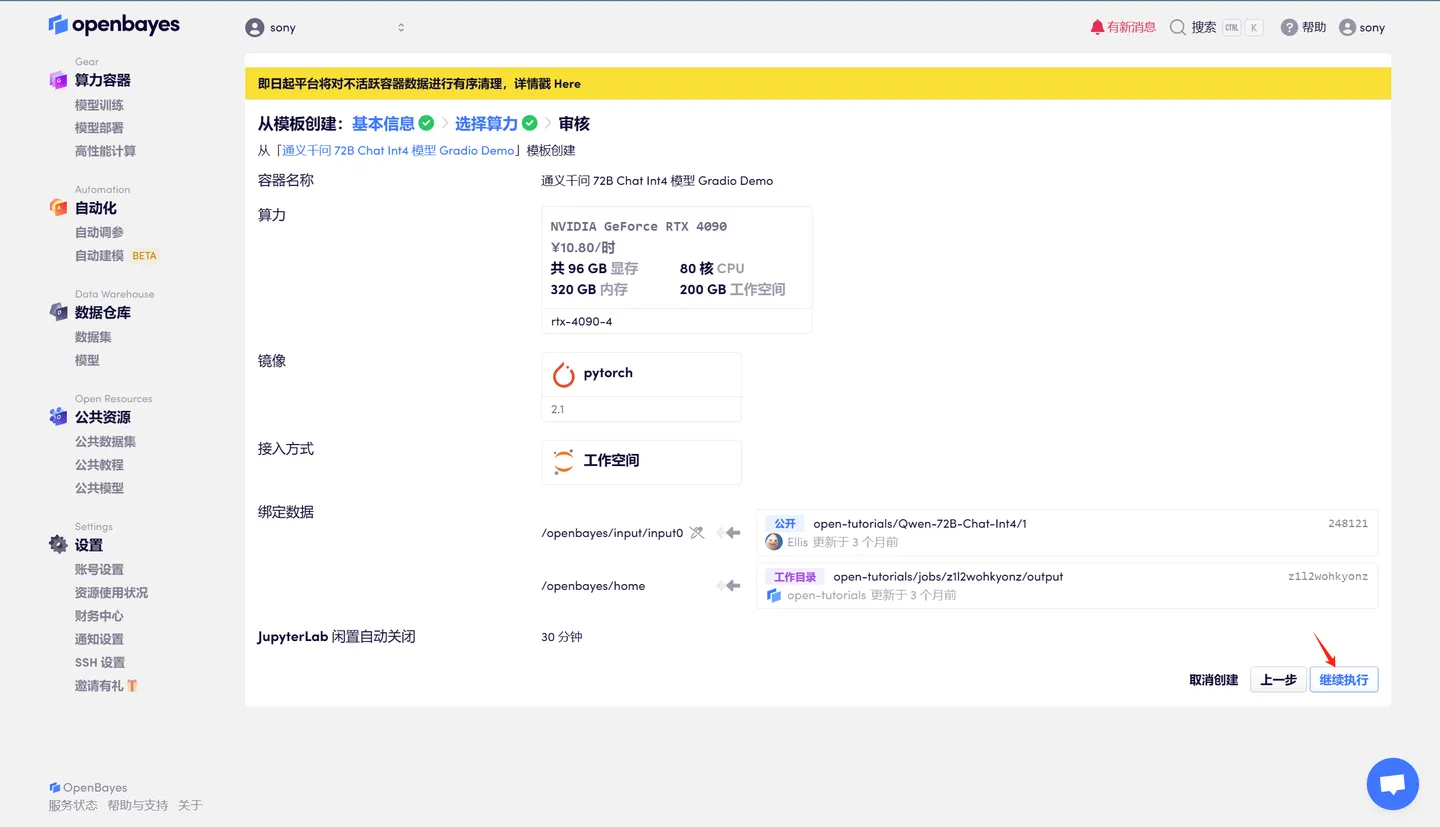
Task: Open 模型 under 数据仓库
Action: tap(87, 360)
